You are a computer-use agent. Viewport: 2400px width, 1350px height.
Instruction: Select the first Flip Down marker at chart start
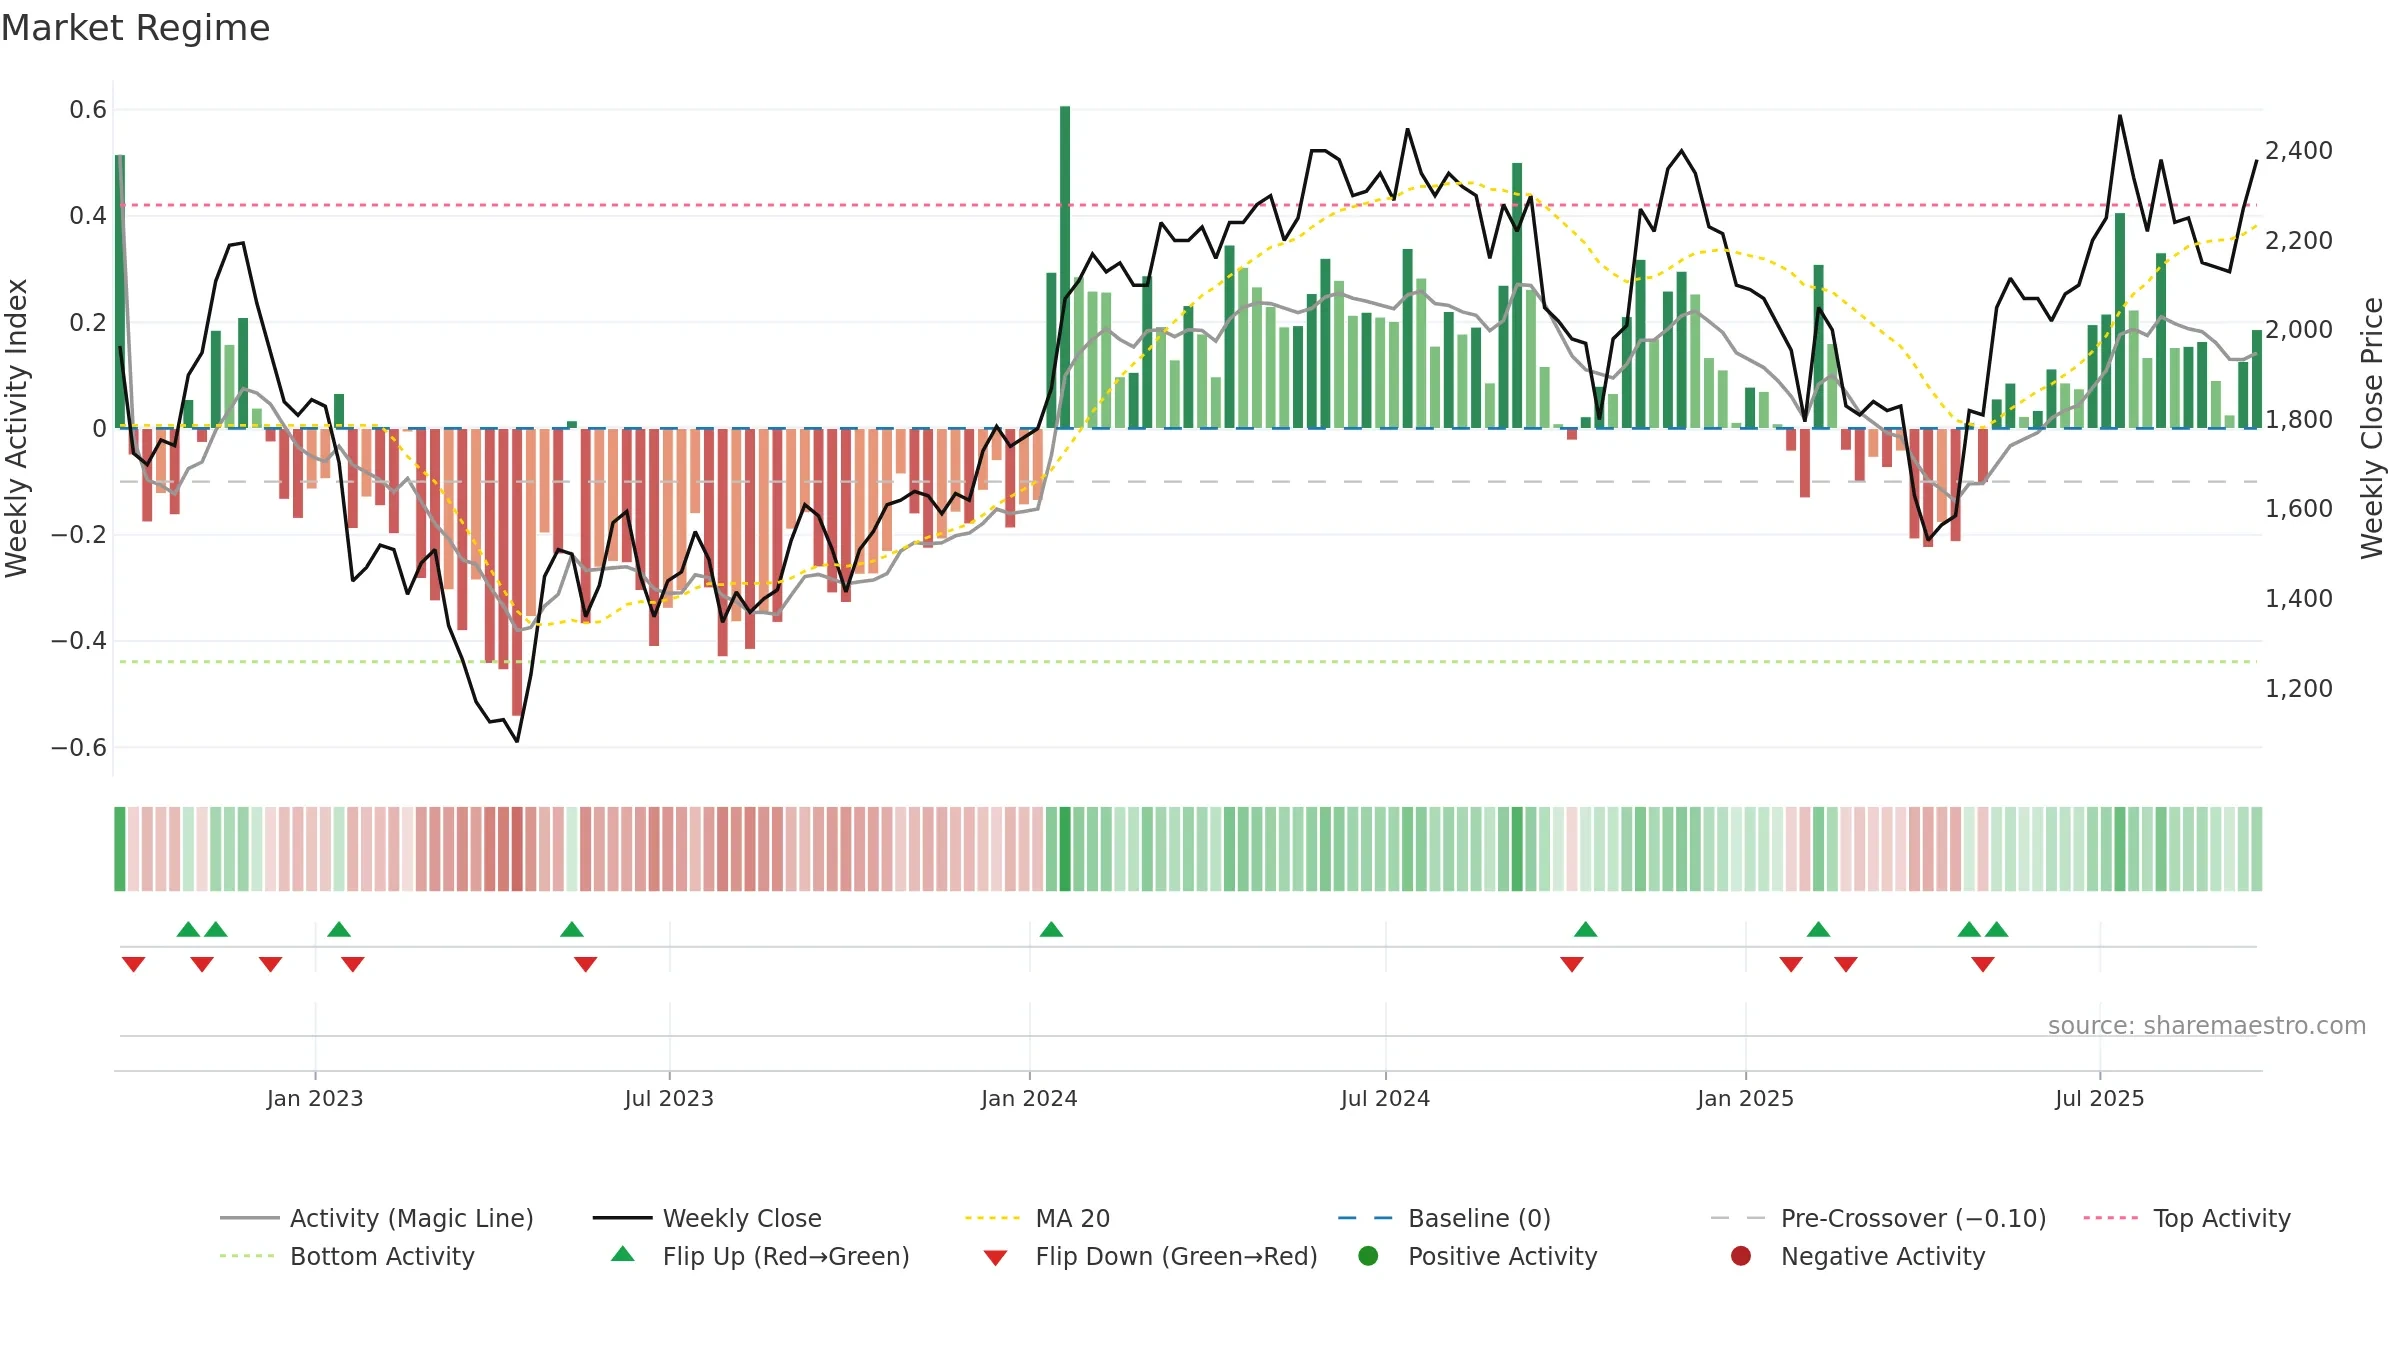coord(134,964)
